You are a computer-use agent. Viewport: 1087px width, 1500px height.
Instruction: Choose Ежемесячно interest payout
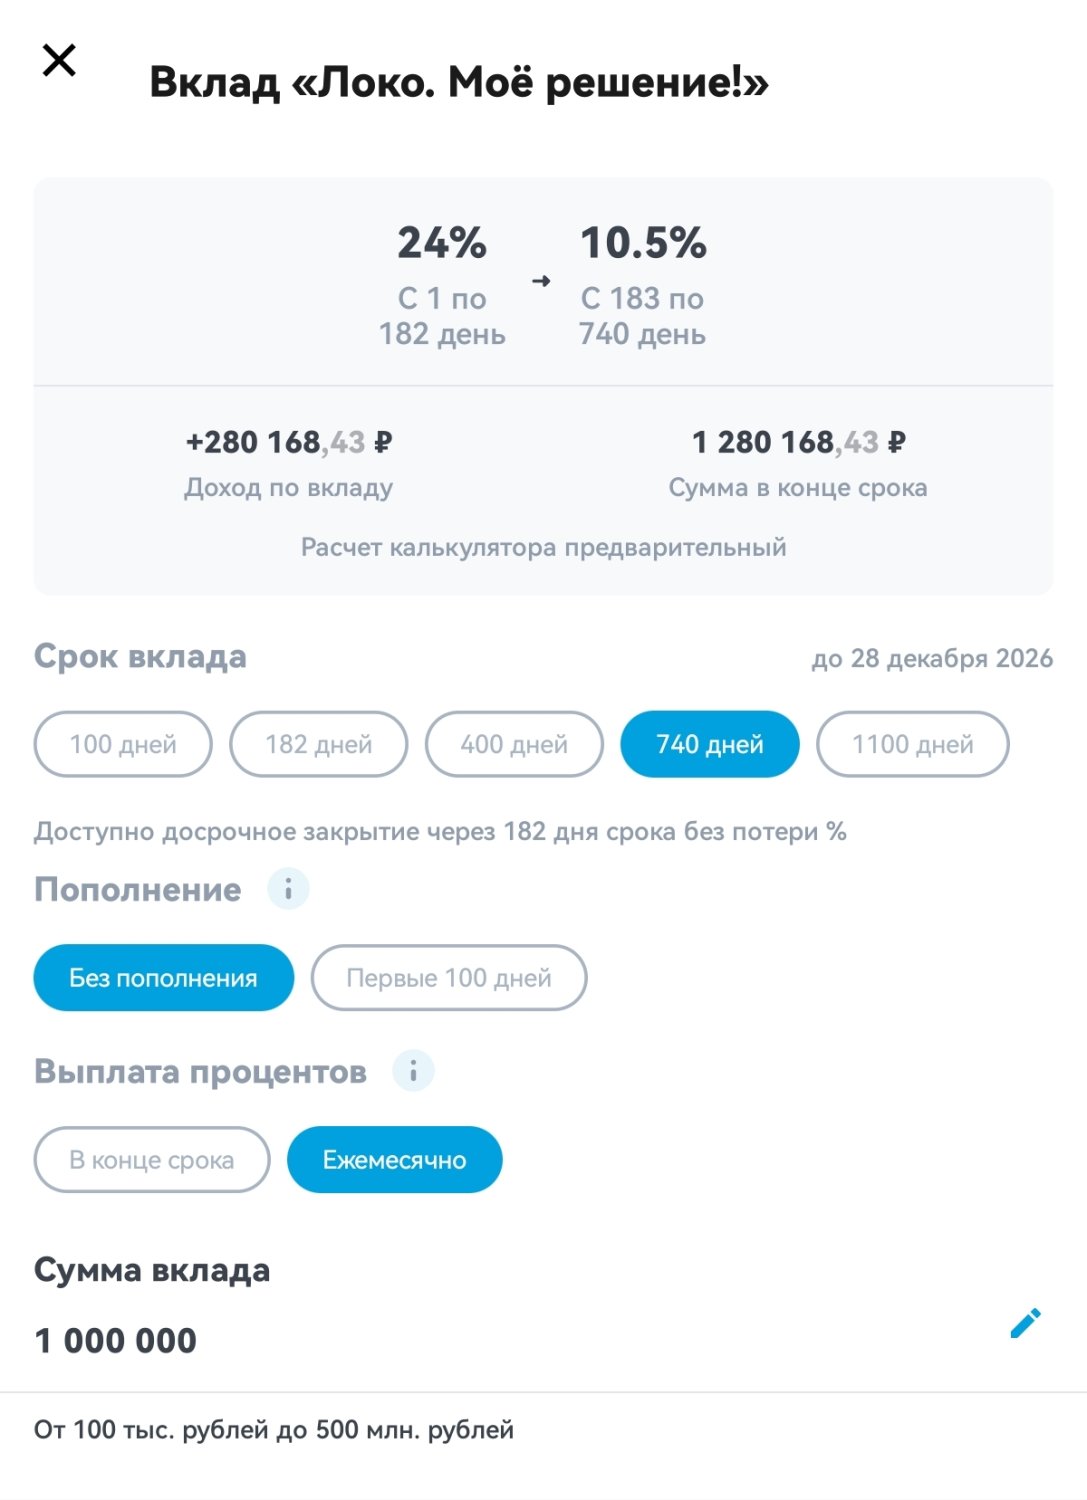tap(395, 1160)
